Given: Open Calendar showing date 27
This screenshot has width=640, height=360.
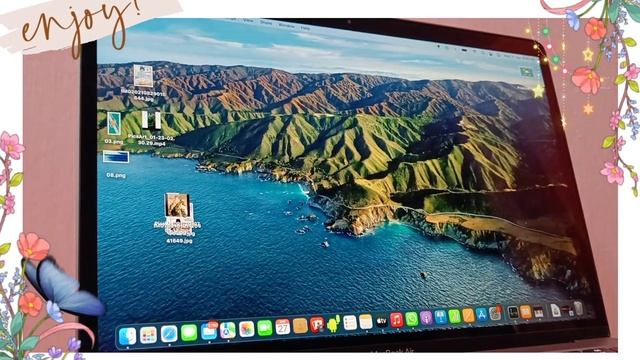Looking at the screenshot, I should click(x=282, y=327).
